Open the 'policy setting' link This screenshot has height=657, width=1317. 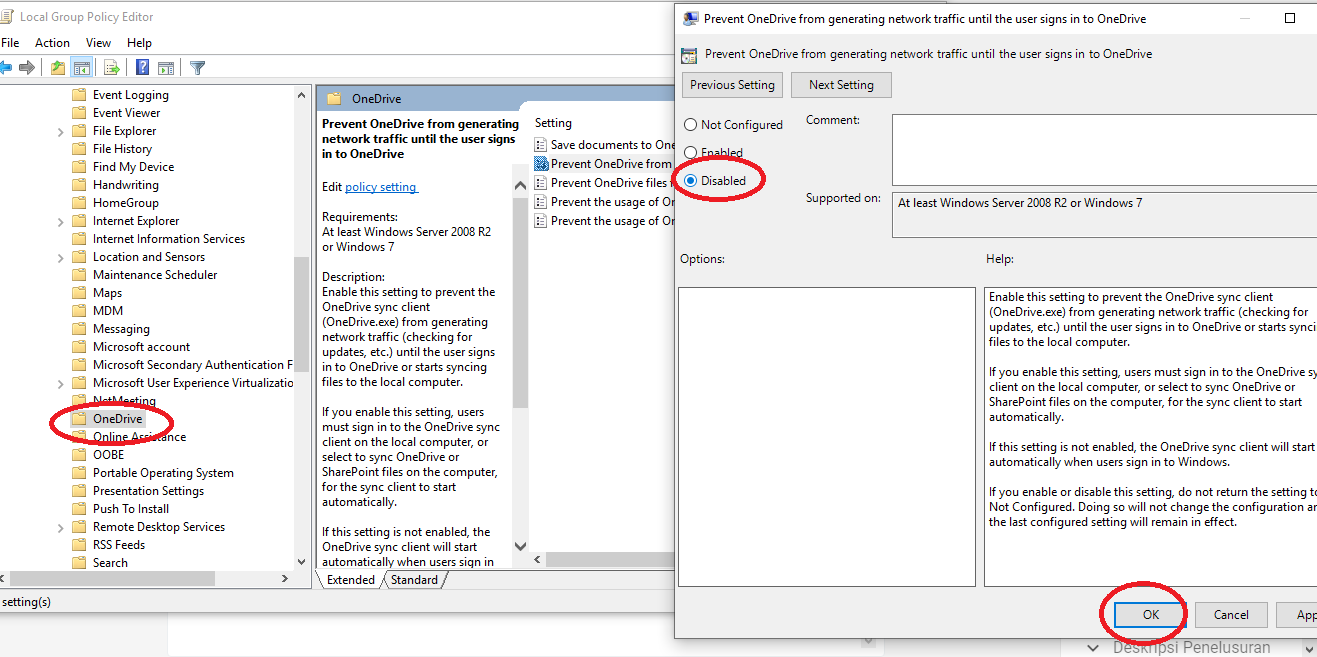coord(381,187)
